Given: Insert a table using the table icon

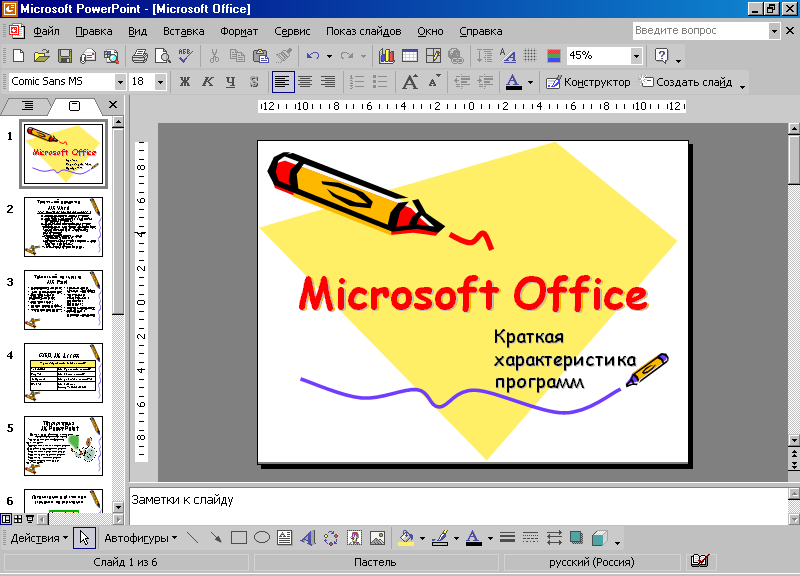Looking at the screenshot, I should pos(410,56).
